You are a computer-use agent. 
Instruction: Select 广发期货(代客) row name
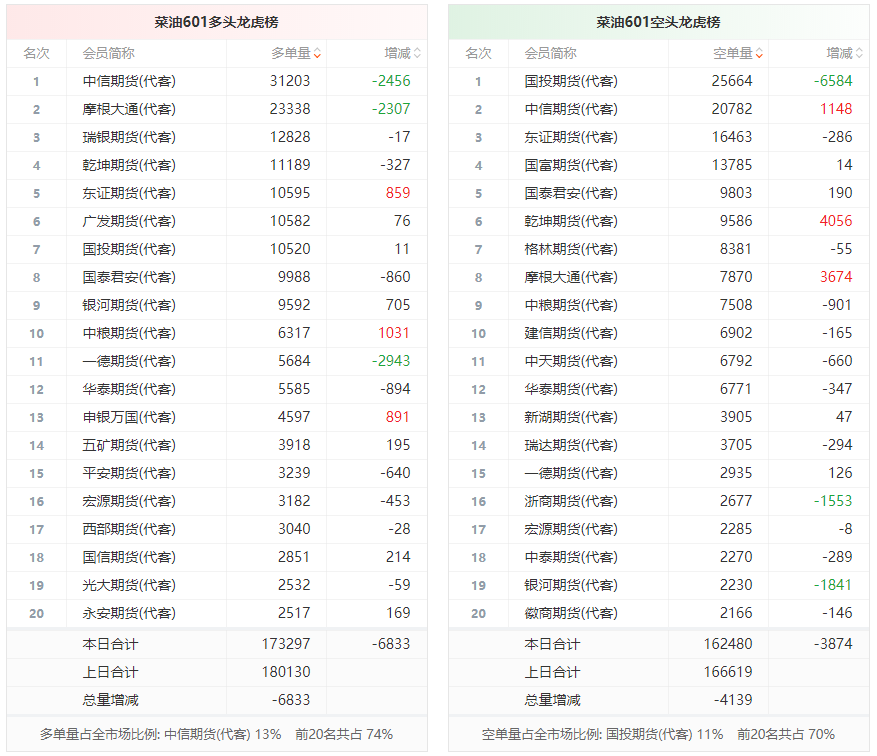click(x=129, y=221)
